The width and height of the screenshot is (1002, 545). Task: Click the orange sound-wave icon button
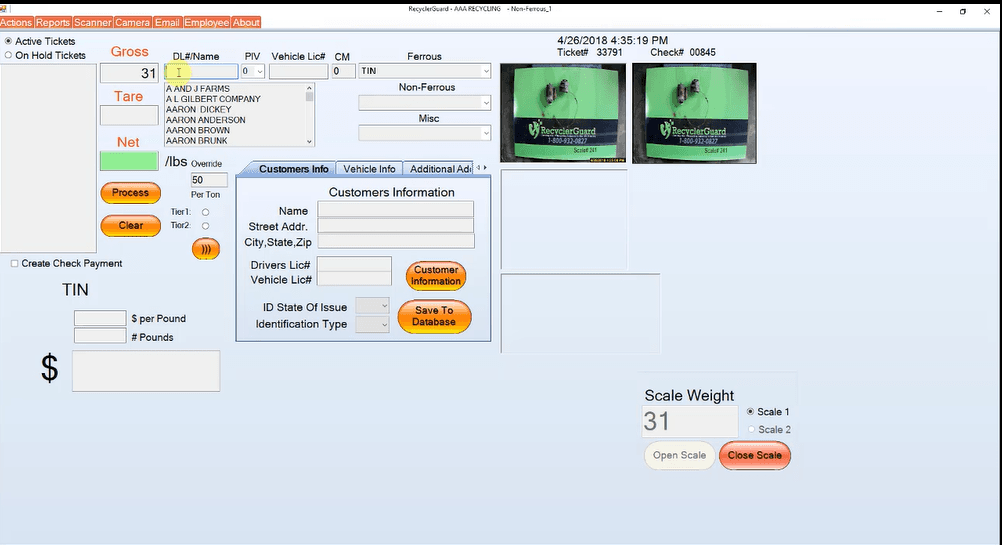pos(206,249)
